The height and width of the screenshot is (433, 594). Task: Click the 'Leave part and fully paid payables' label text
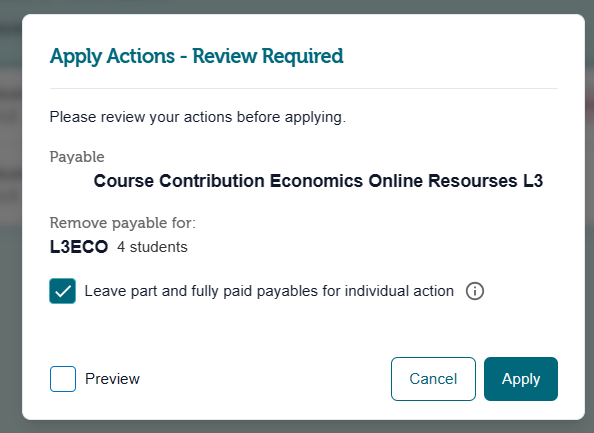[x=269, y=291]
